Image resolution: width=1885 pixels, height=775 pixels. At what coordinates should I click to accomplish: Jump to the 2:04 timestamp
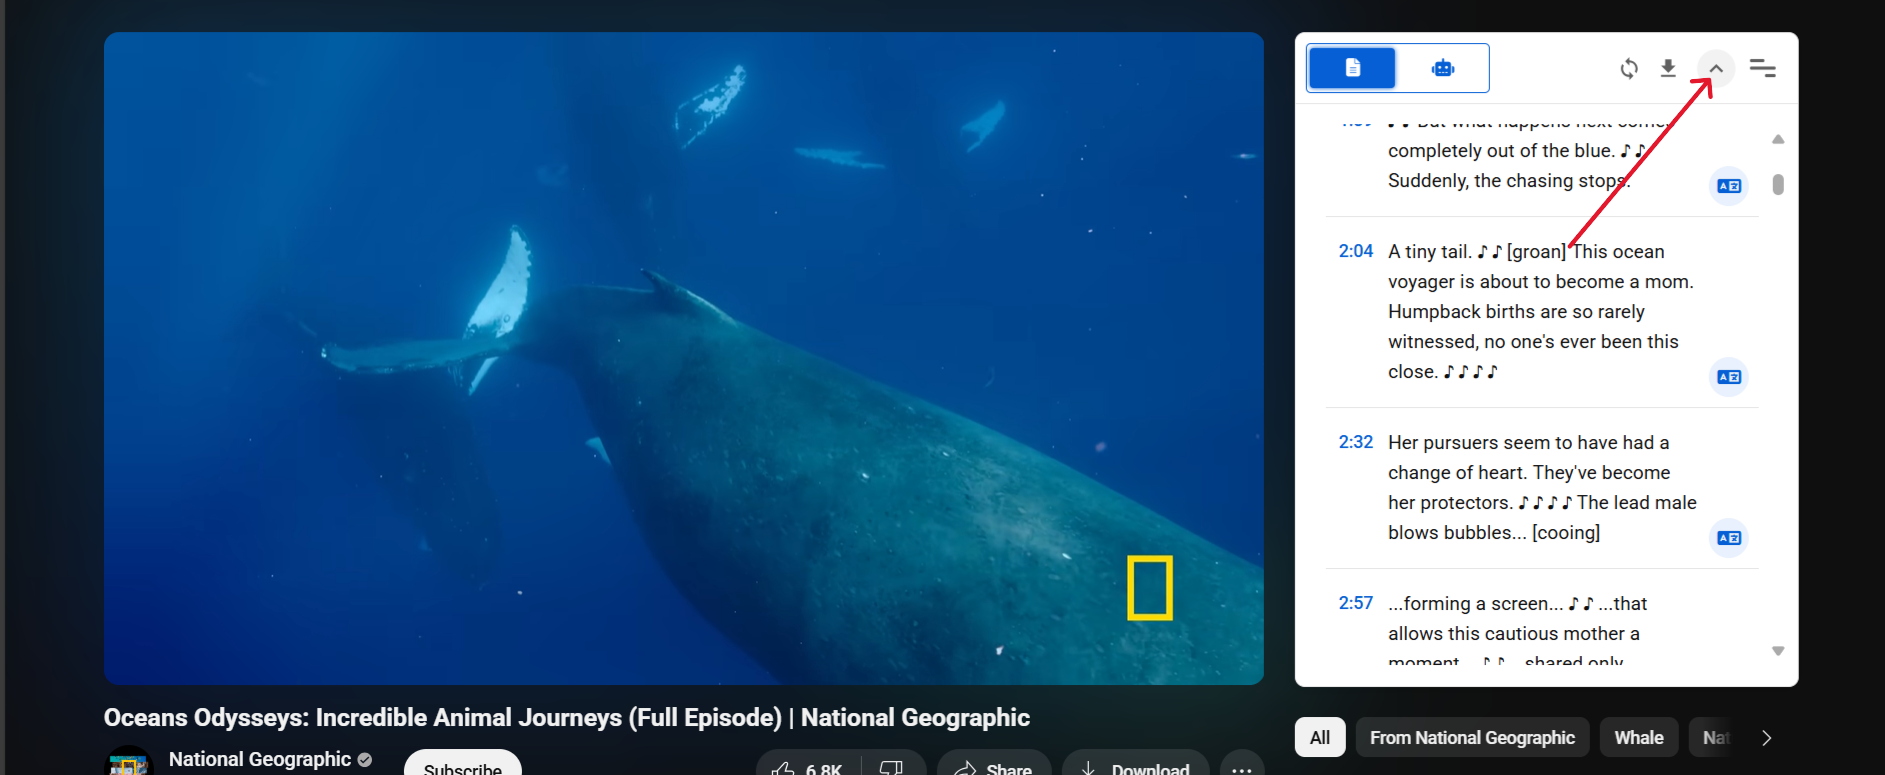1355,251
